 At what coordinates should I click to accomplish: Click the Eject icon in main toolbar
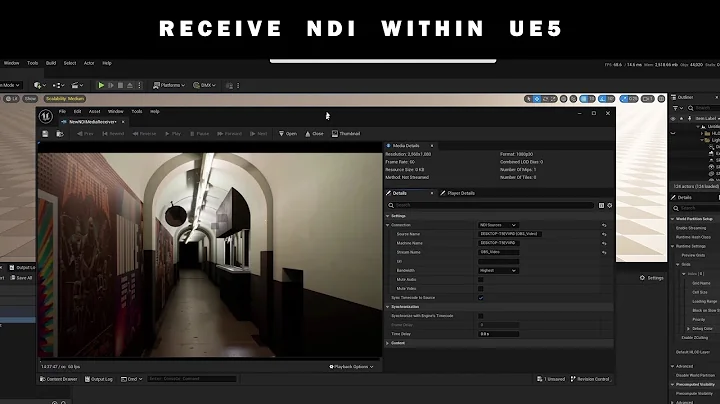point(130,85)
